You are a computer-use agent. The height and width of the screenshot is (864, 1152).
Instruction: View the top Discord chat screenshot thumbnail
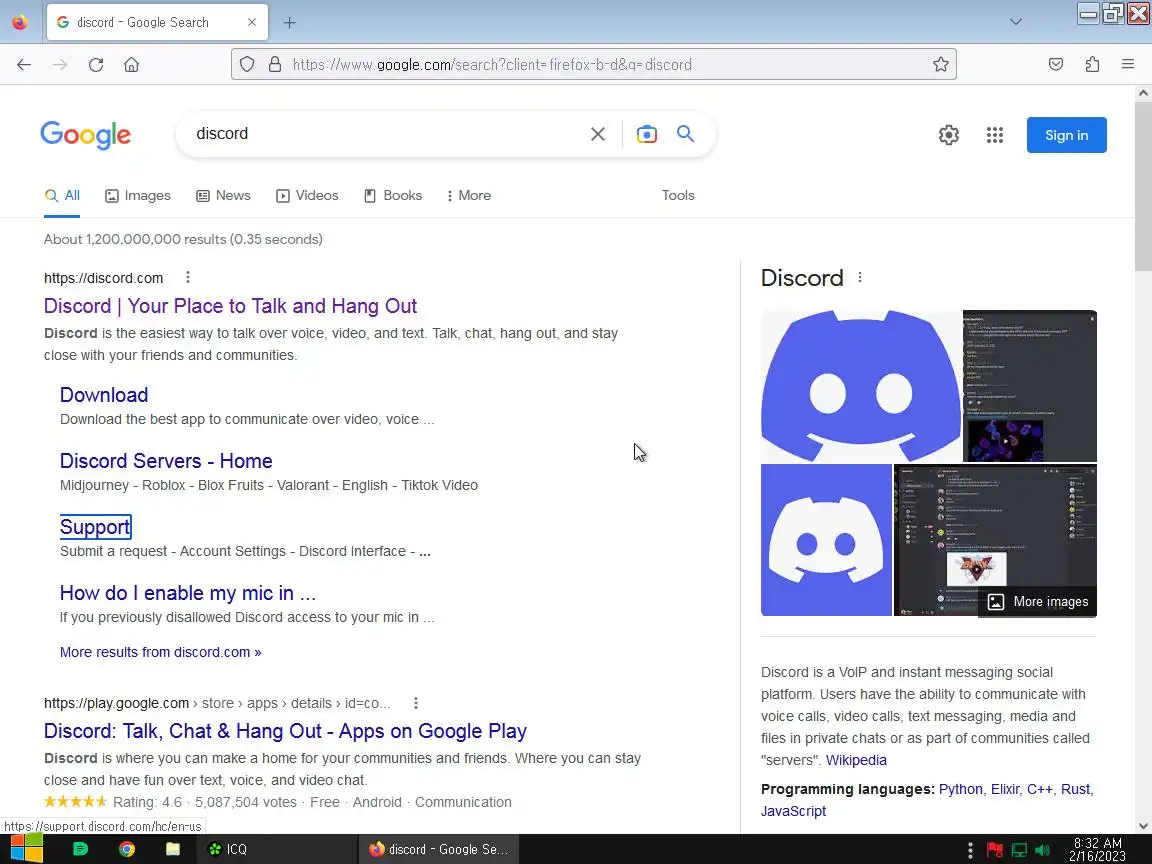1029,386
